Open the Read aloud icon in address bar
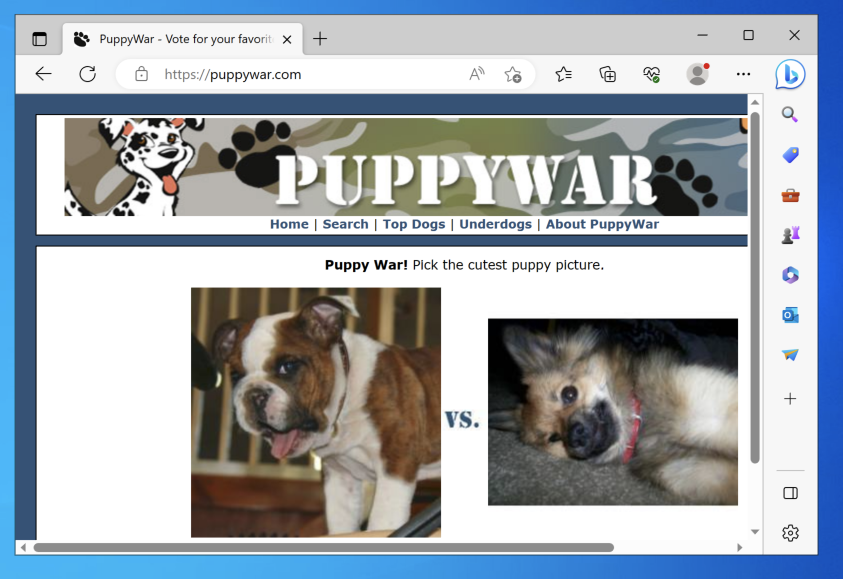843x579 pixels. 477,74
